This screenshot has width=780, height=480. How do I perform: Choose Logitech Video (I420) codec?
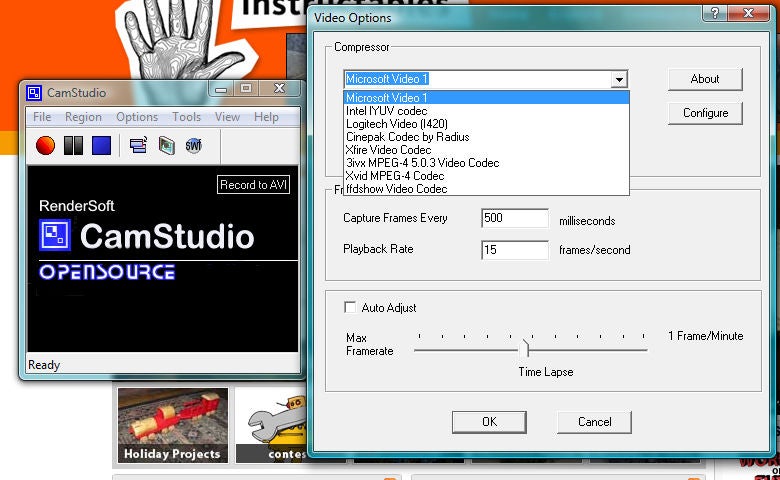487,123
